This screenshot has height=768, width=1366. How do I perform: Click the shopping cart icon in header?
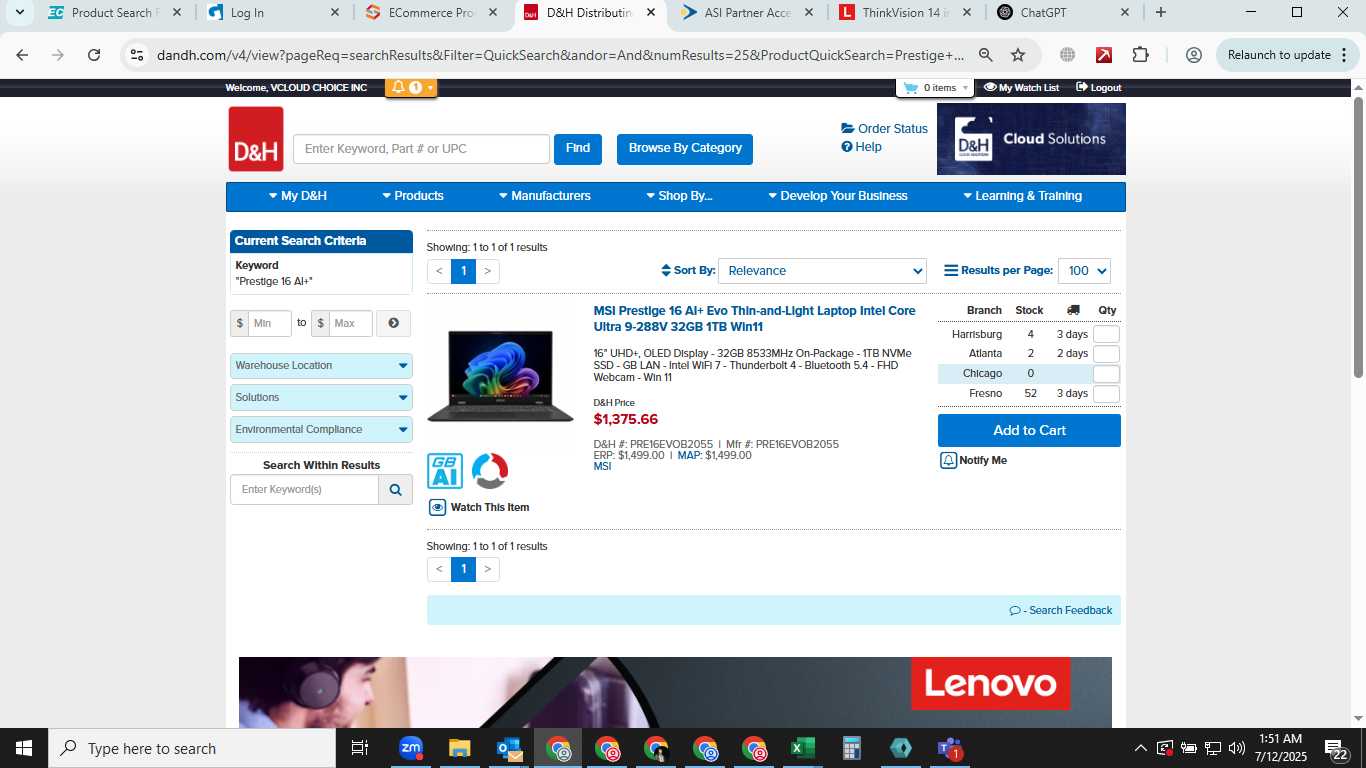click(910, 88)
